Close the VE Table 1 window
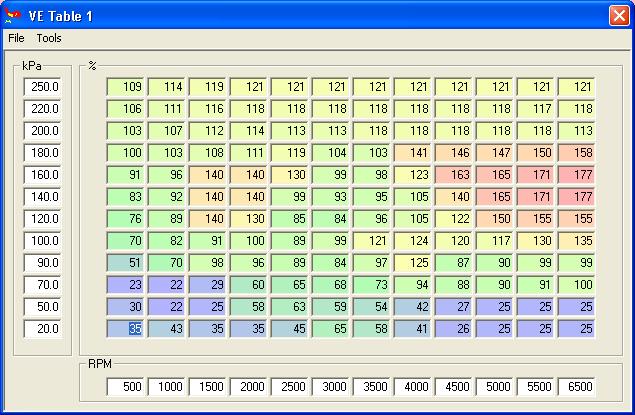This screenshot has height=415, width=635. click(618, 15)
